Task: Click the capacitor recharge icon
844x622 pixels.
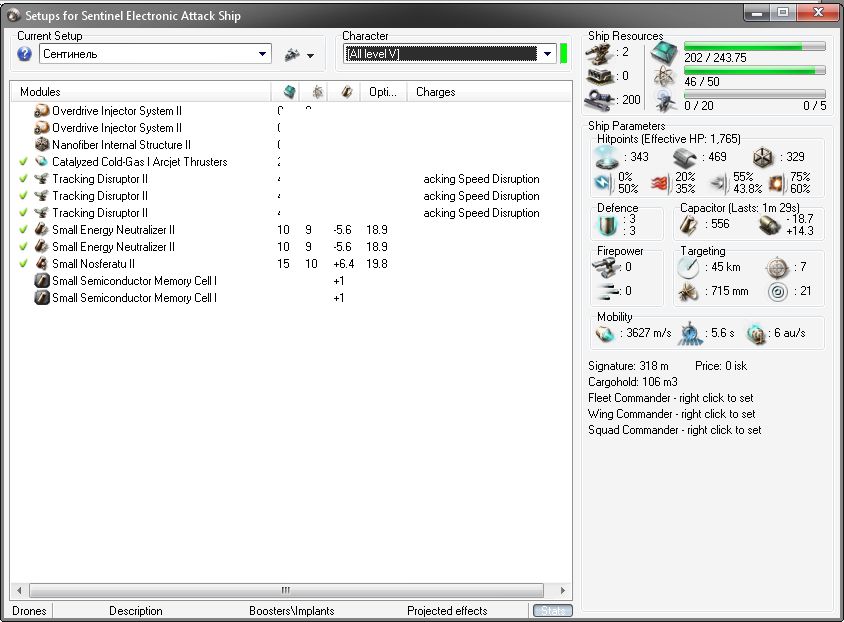Action: point(770,225)
